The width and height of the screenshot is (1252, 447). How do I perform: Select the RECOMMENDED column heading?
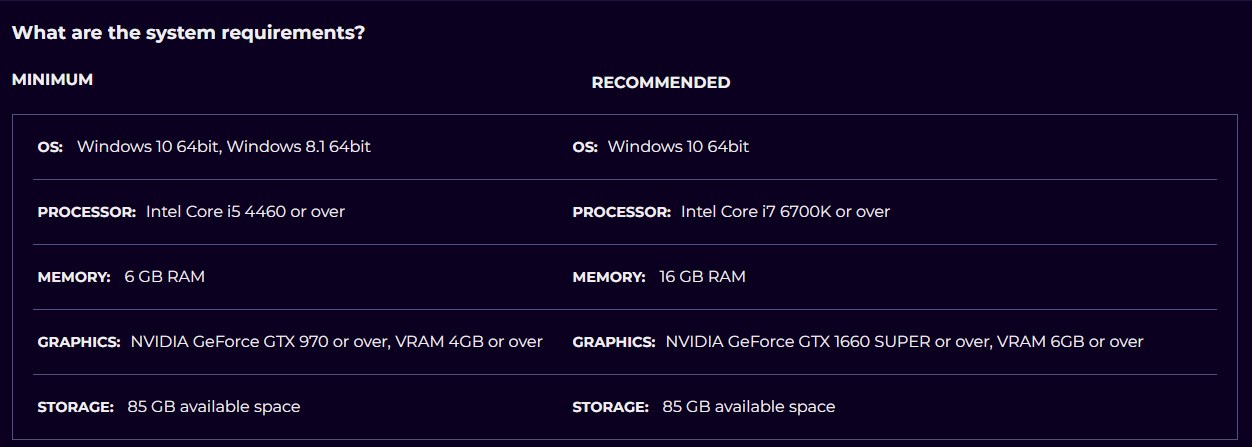pos(661,83)
